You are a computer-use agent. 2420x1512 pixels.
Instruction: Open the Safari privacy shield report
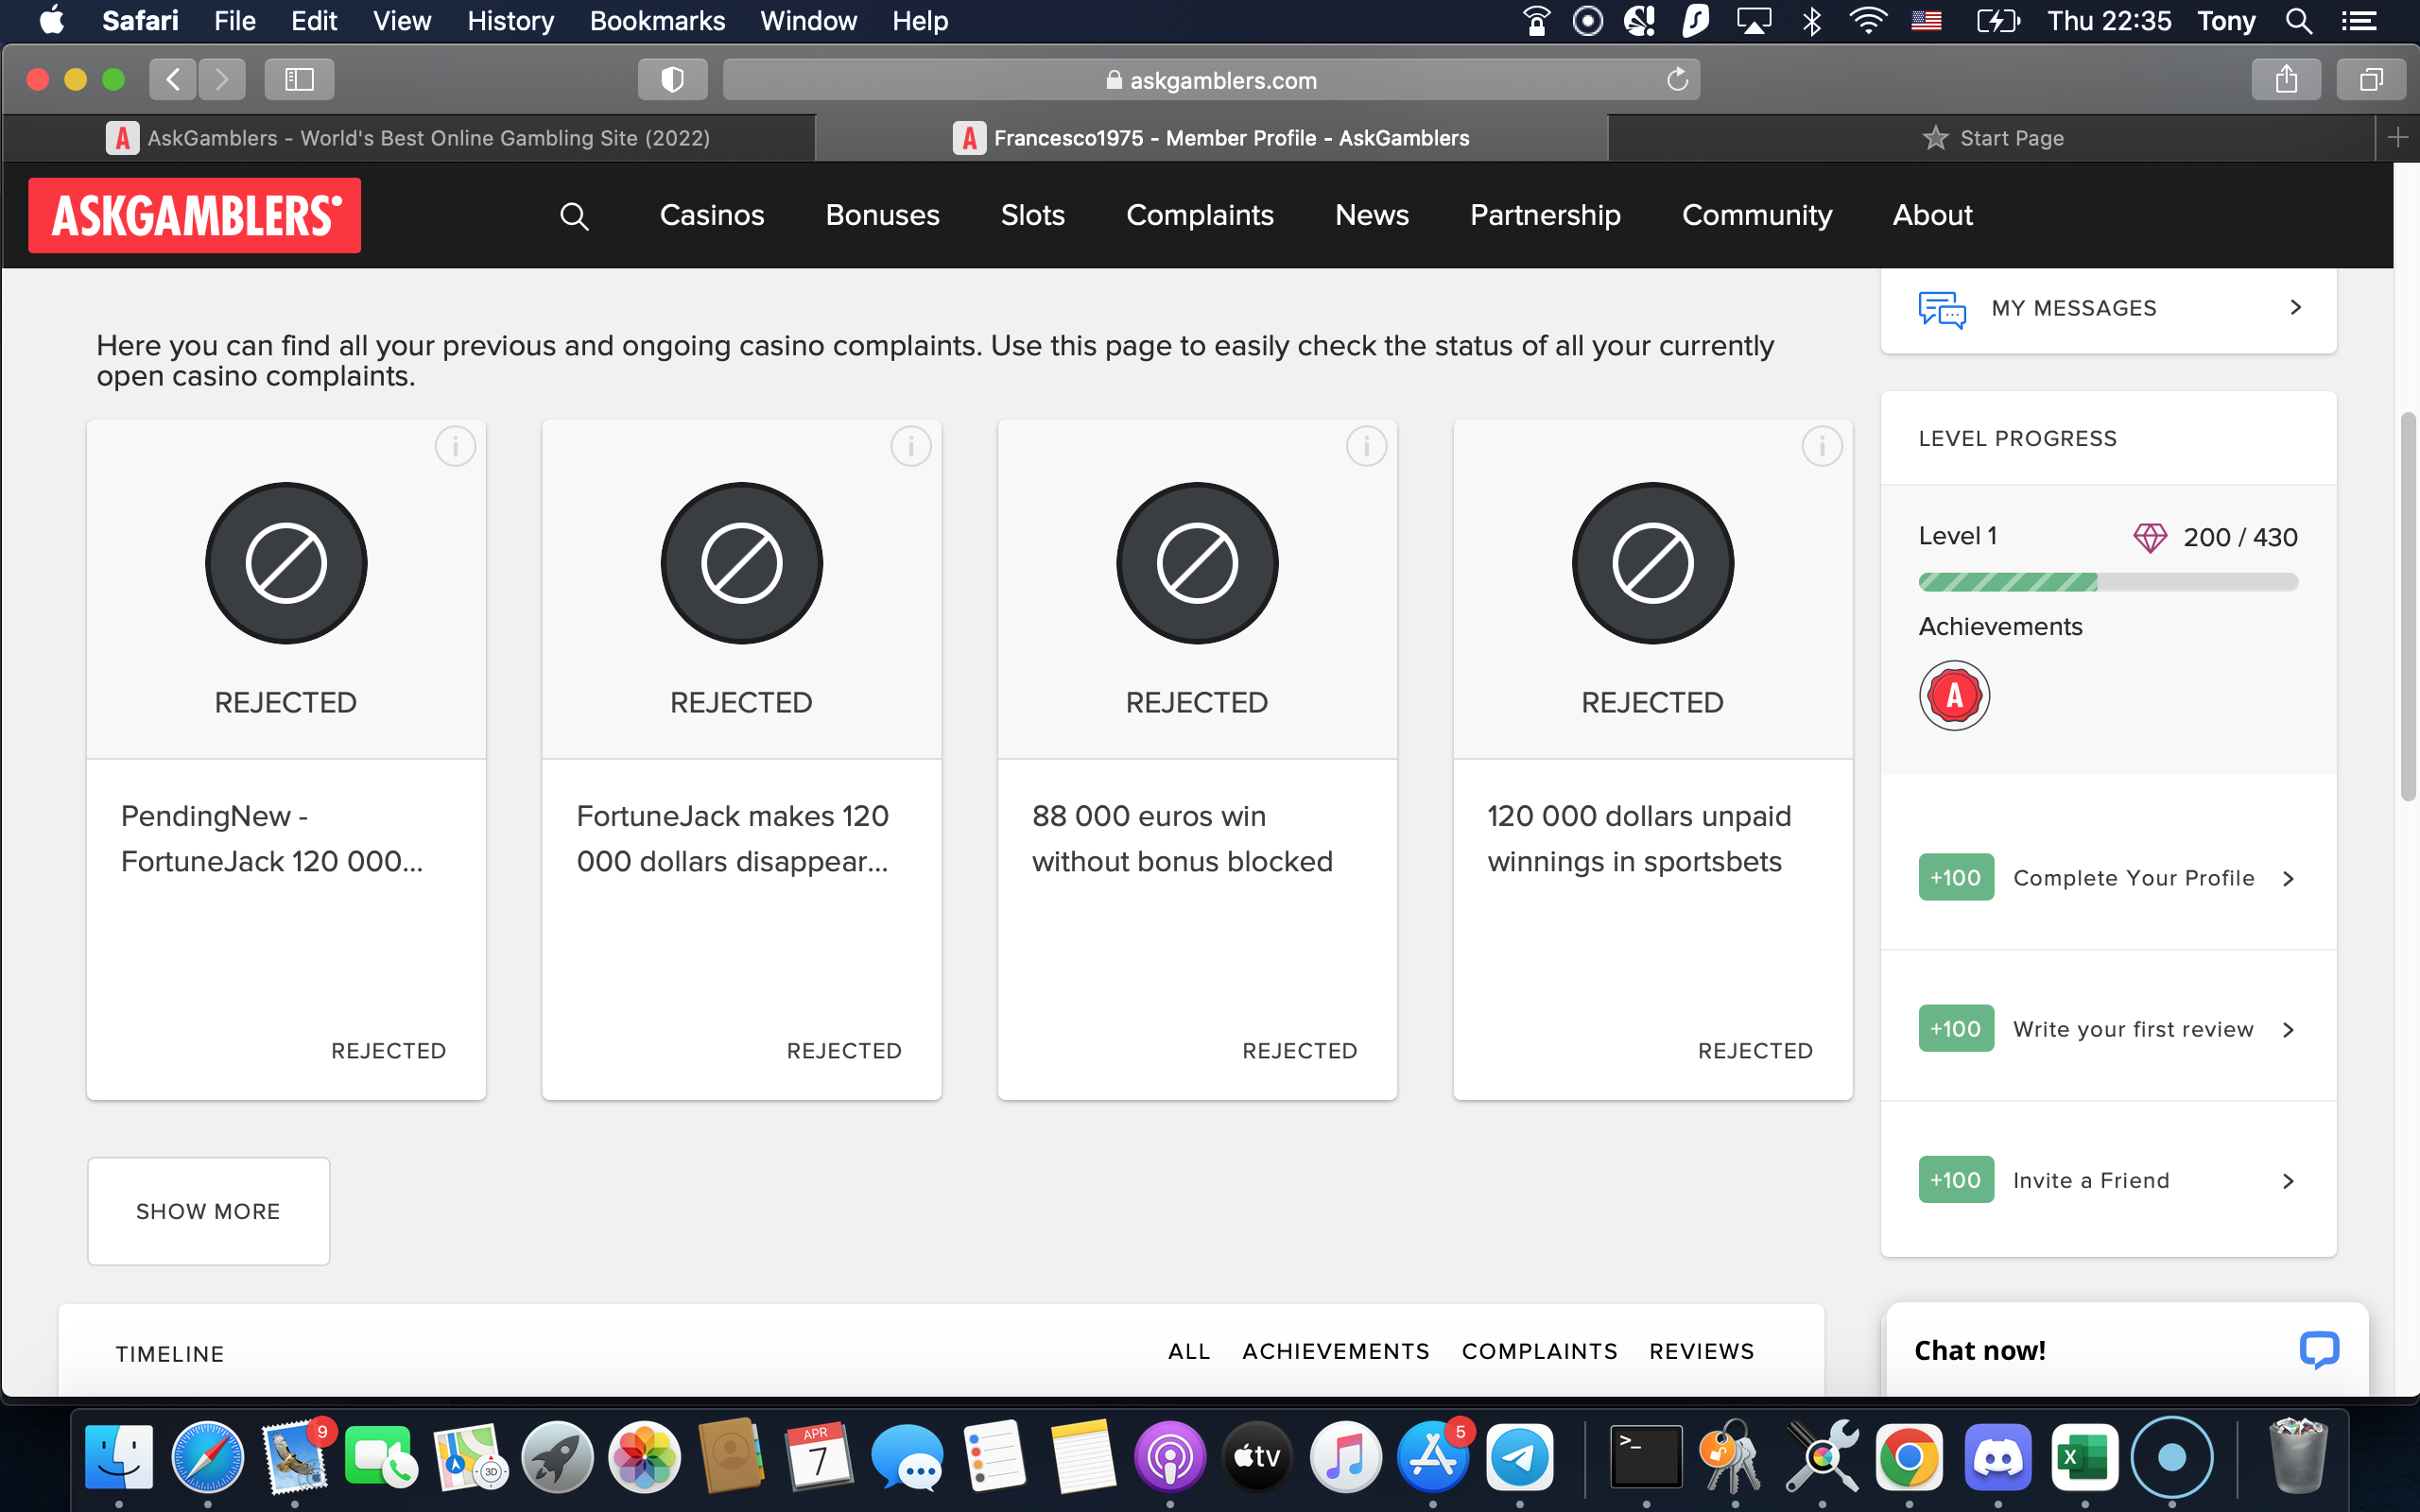click(673, 79)
